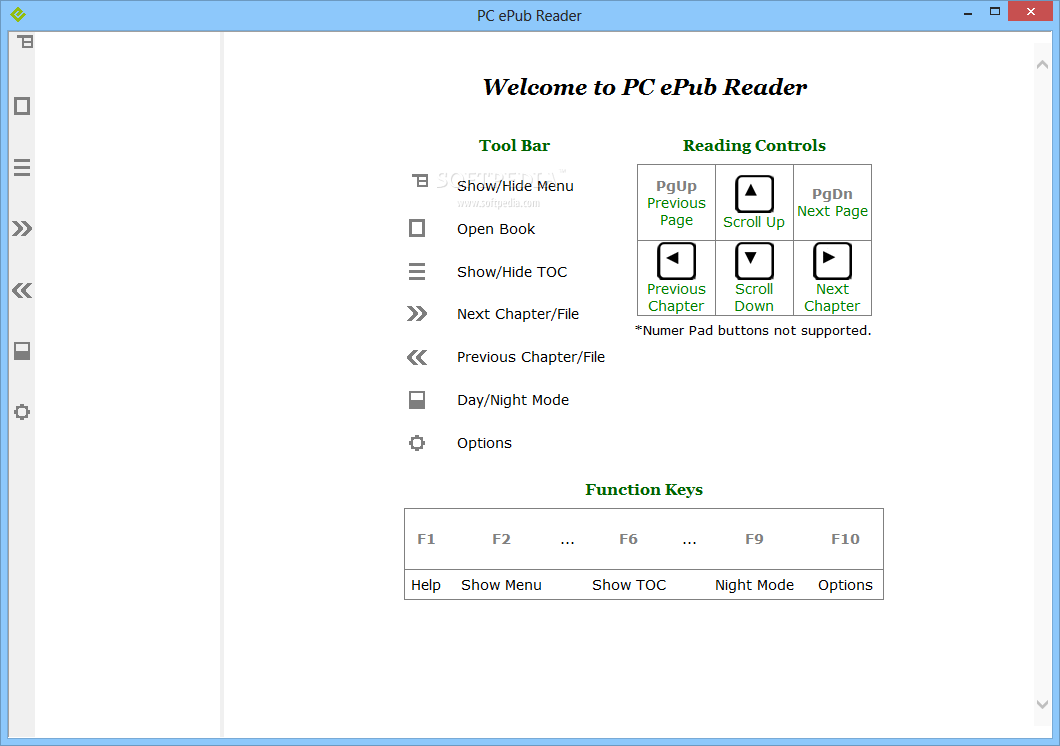Click the 'PgUp' key label
This screenshot has height=746, width=1060.
coord(676,186)
